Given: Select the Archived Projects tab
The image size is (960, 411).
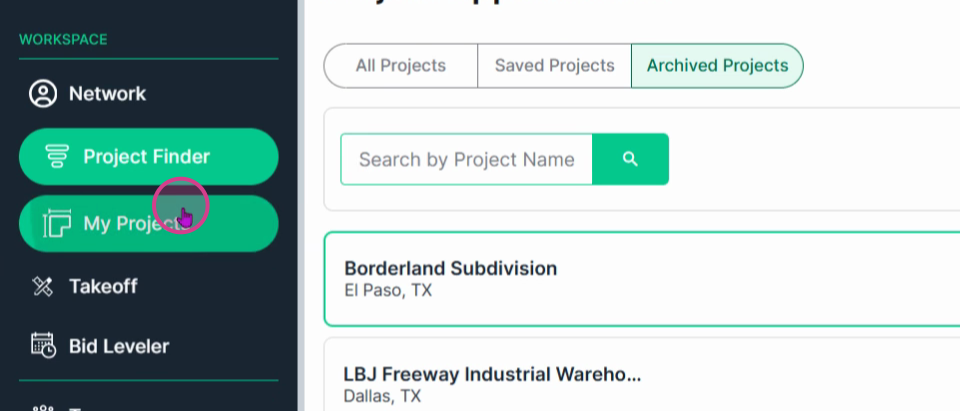Looking at the screenshot, I should [x=717, y=66].
